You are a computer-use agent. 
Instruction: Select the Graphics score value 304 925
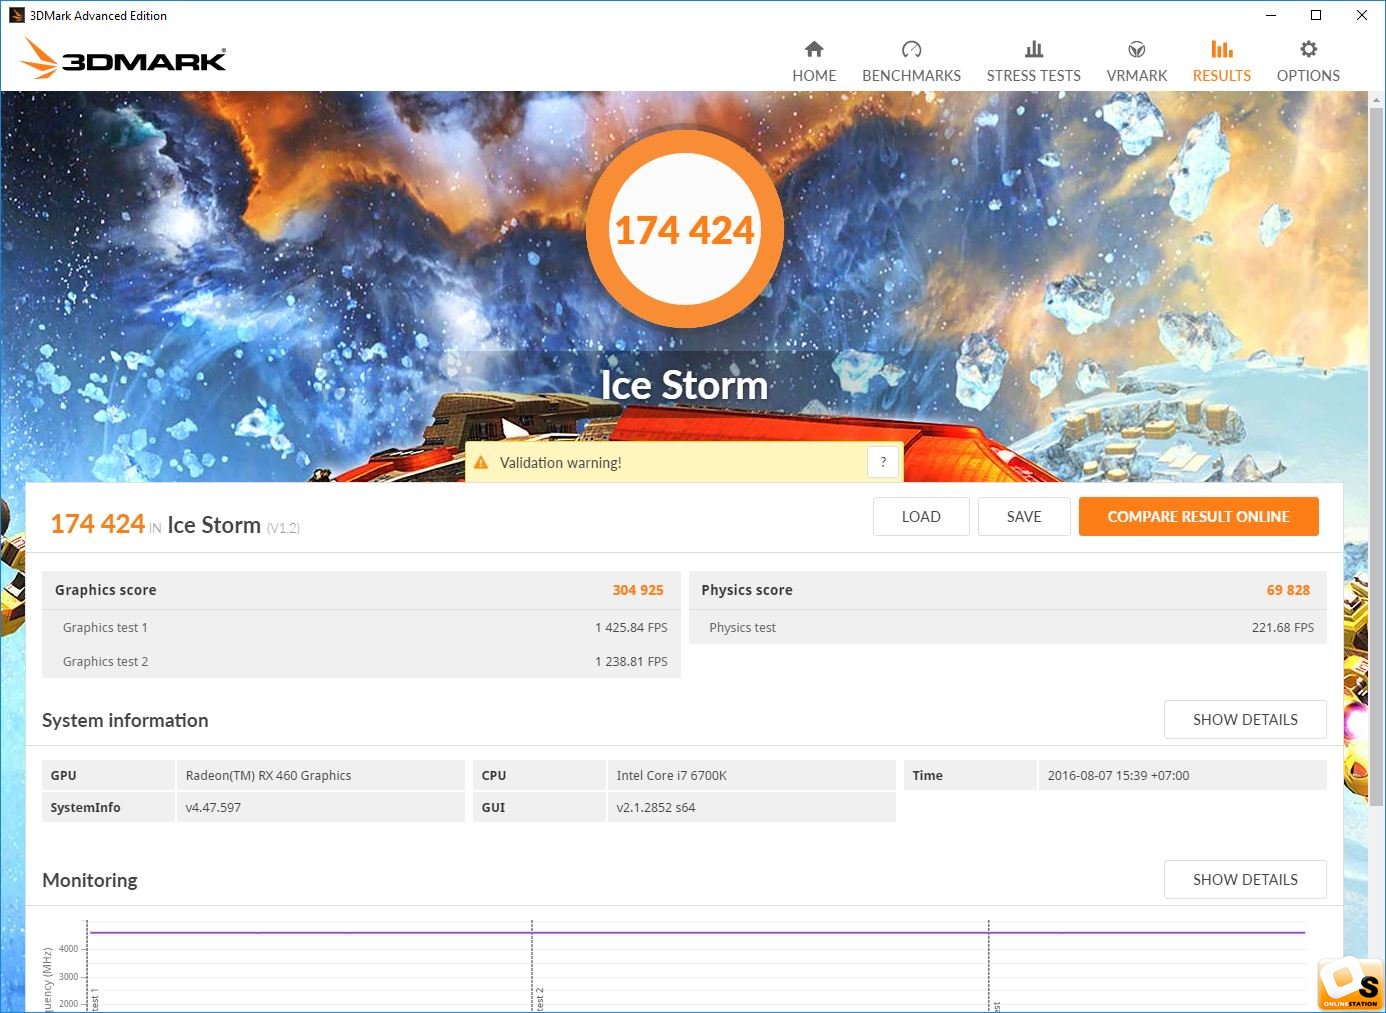(x=638, y=590)
